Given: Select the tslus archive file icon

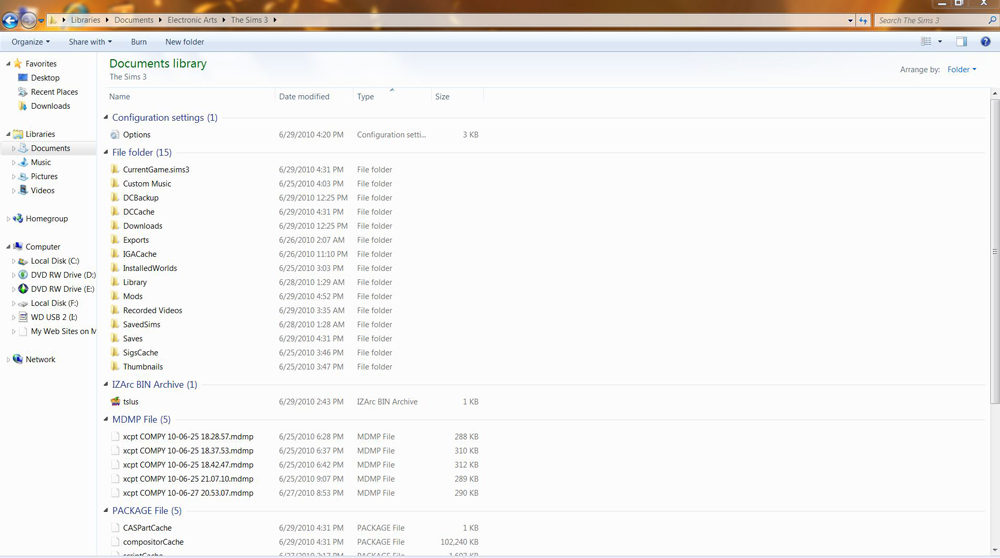Looking at the screenshot, I should tap(115, 402).
